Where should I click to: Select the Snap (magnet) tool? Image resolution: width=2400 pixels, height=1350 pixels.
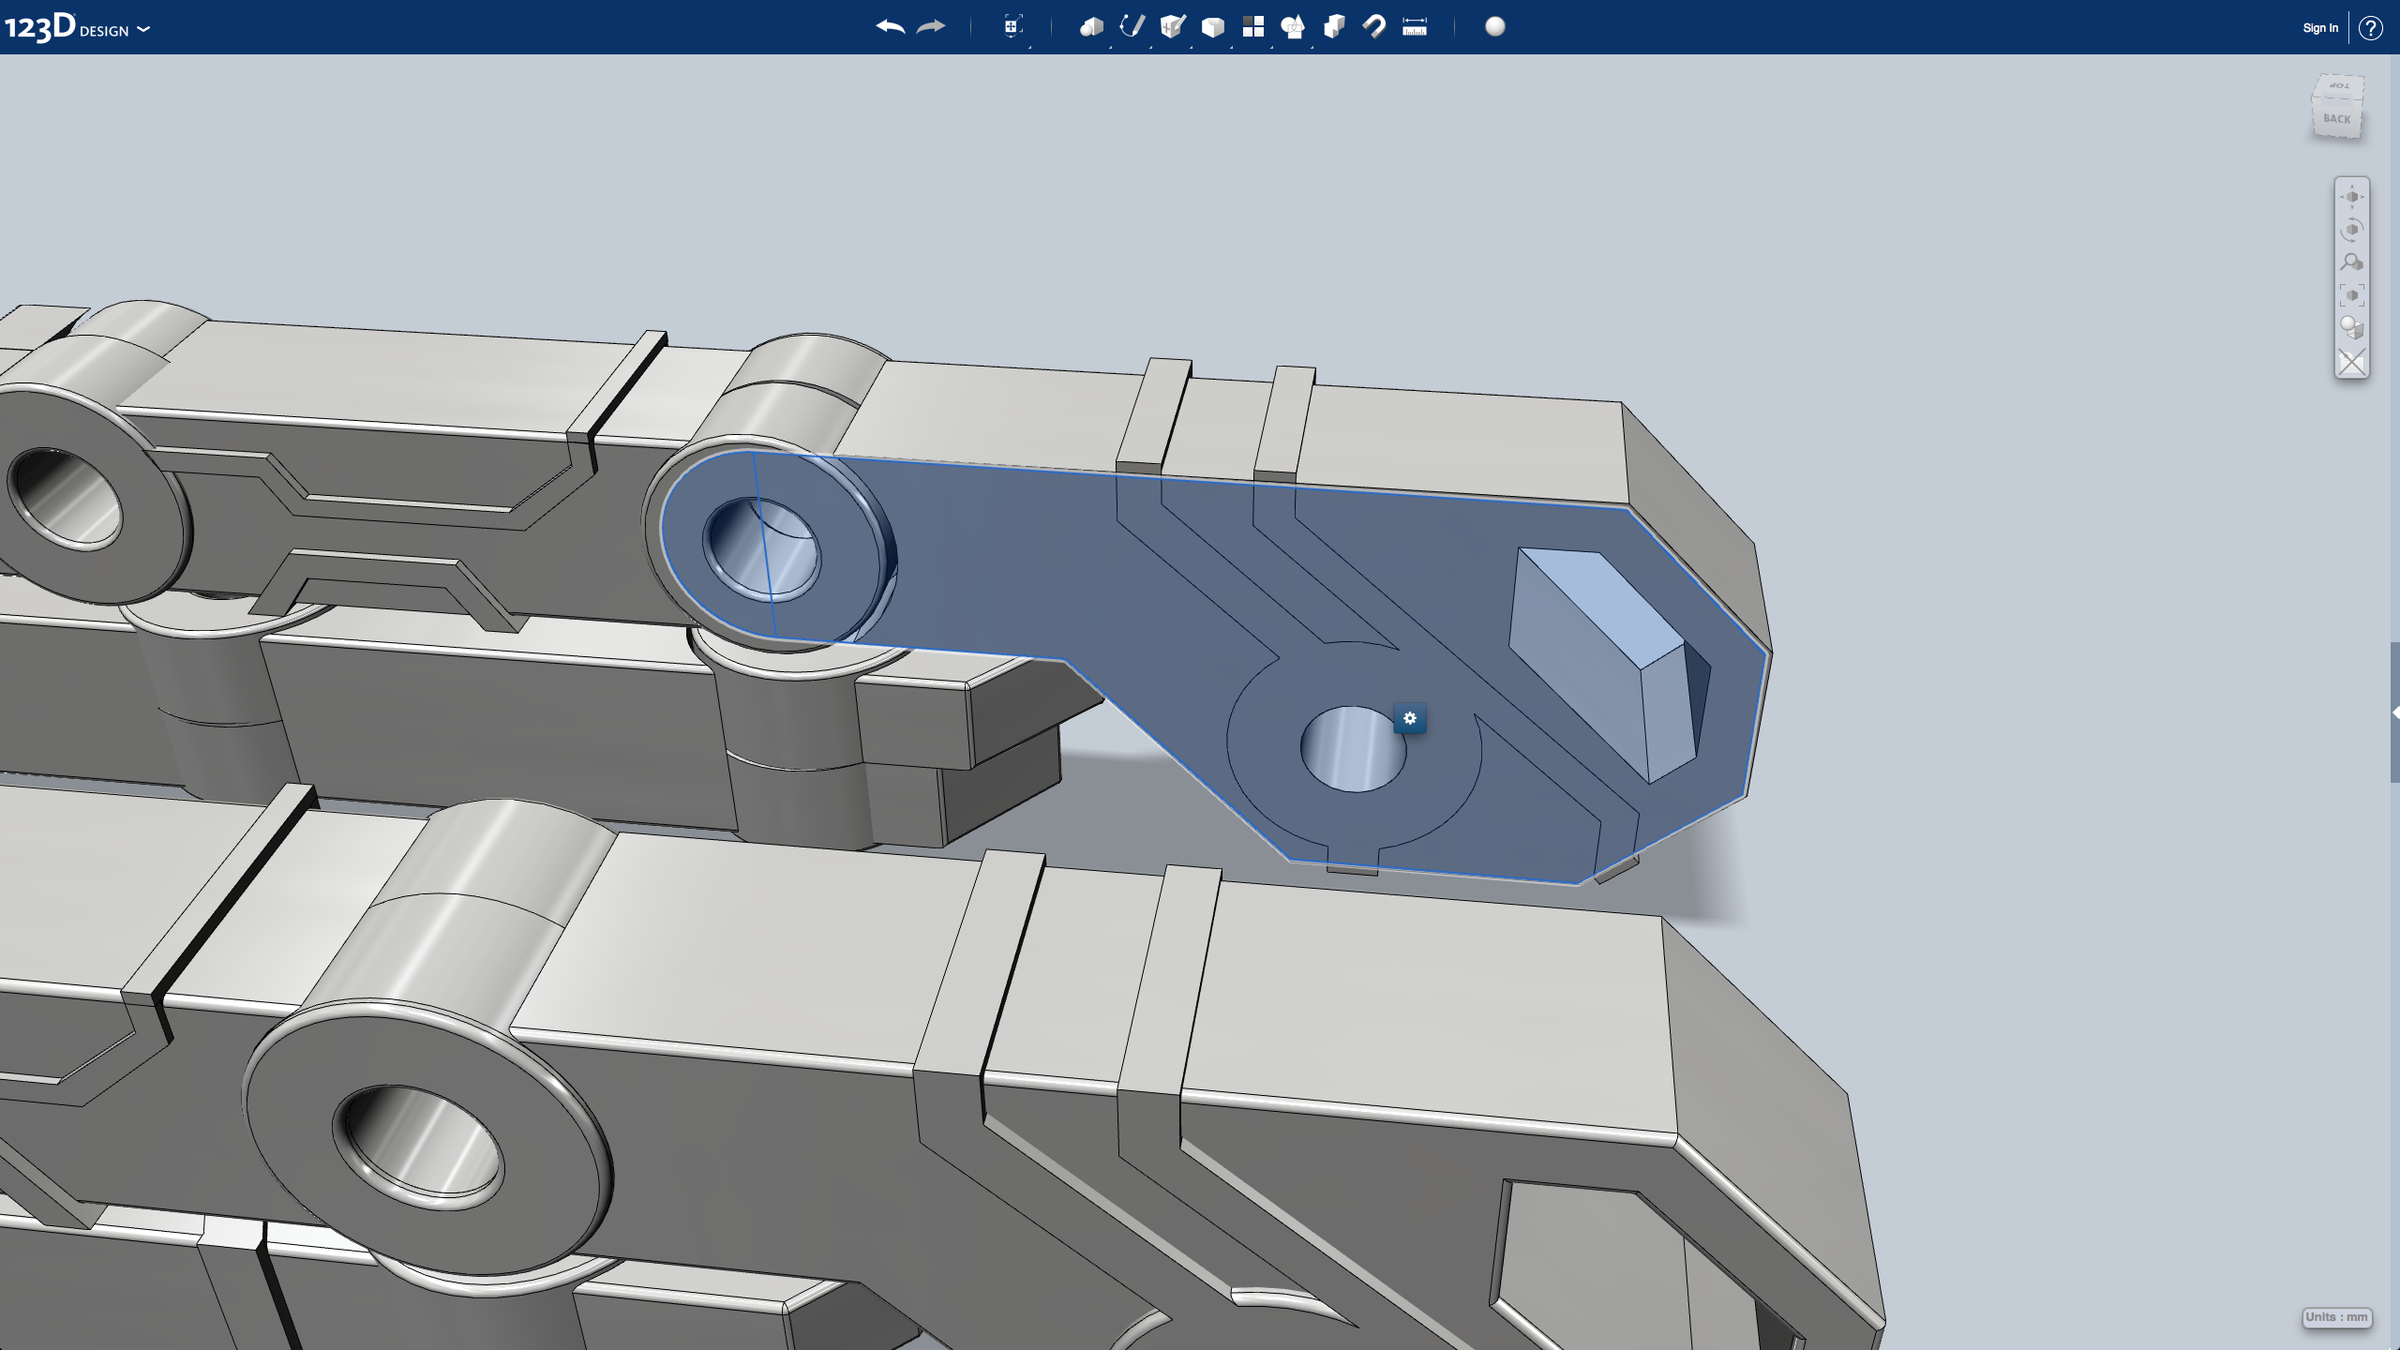point(1372,27)
